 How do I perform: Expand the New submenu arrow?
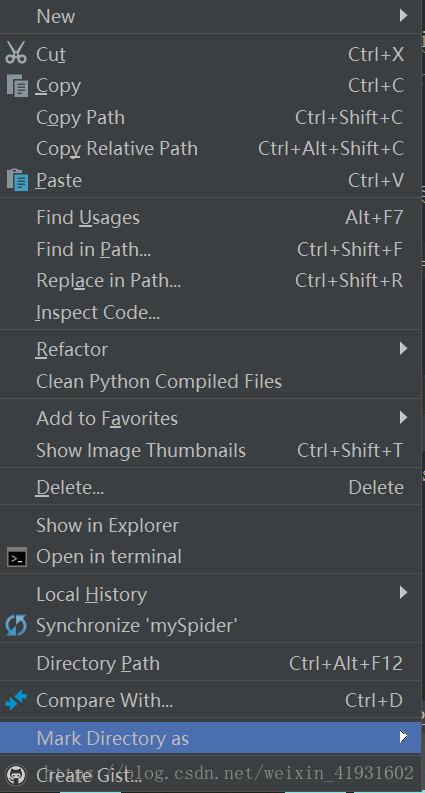pyautogui.click(x=403, y=16)
